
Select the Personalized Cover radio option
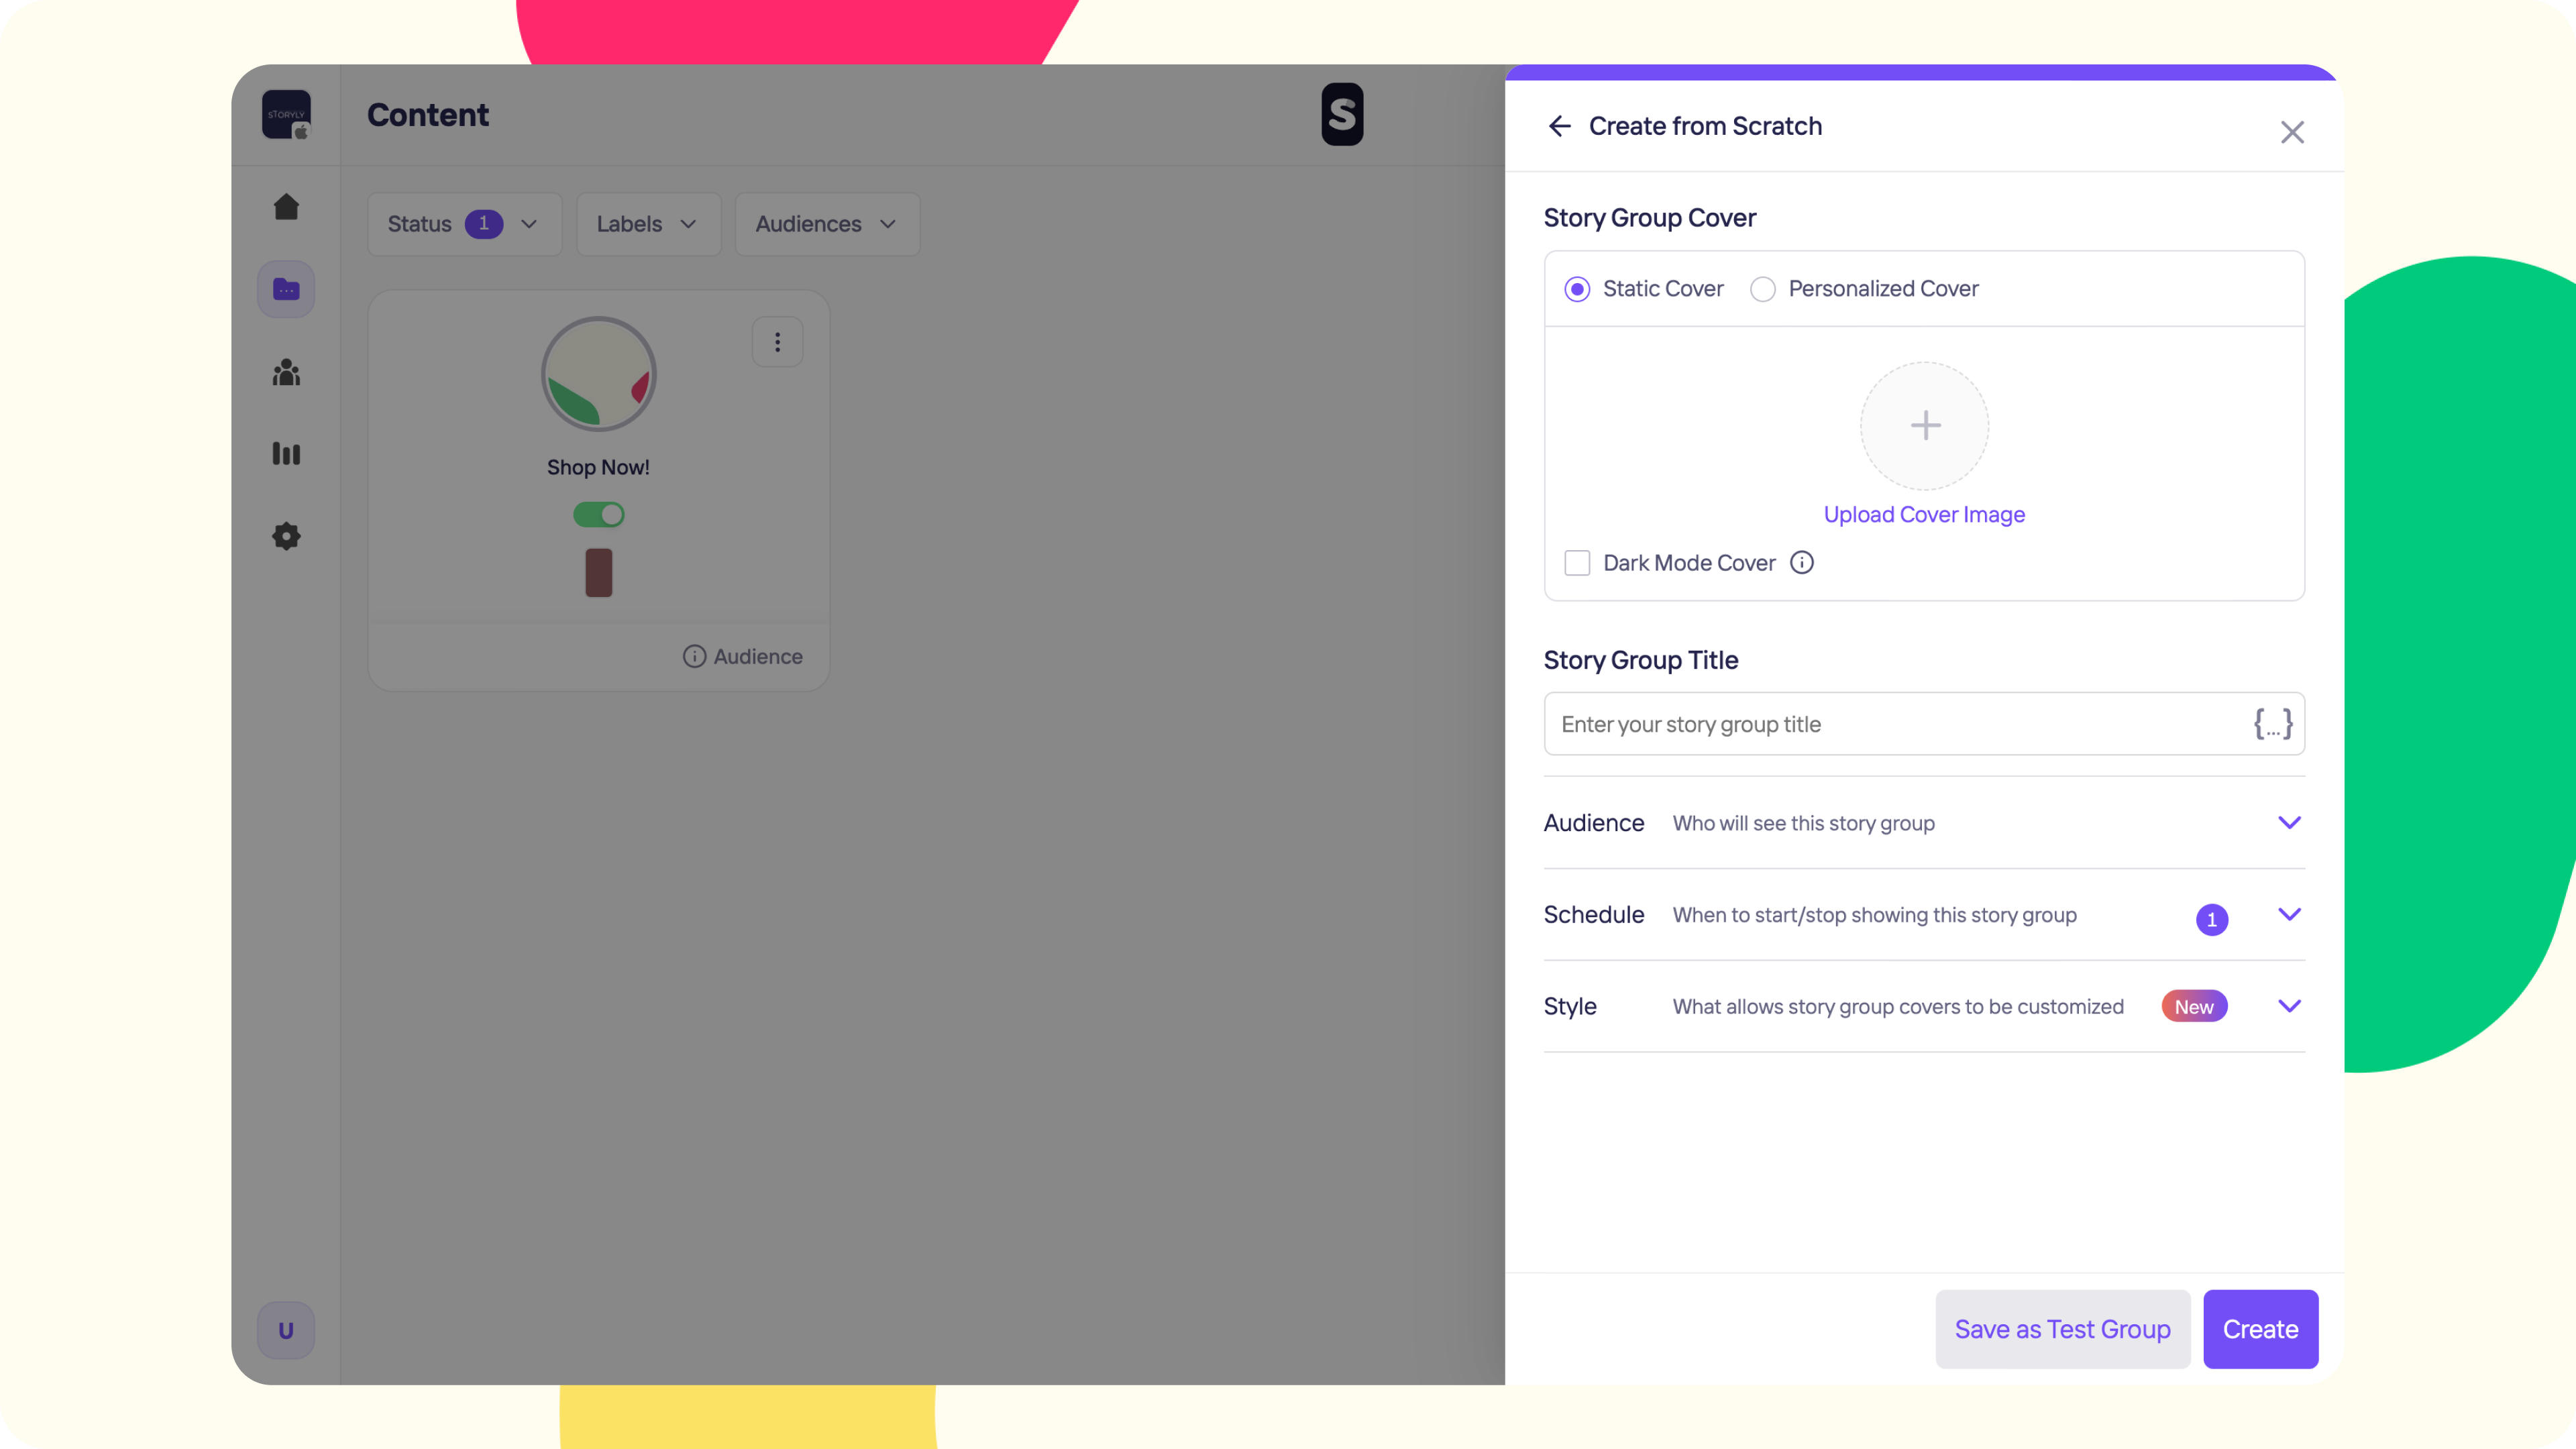point(1762,289)
